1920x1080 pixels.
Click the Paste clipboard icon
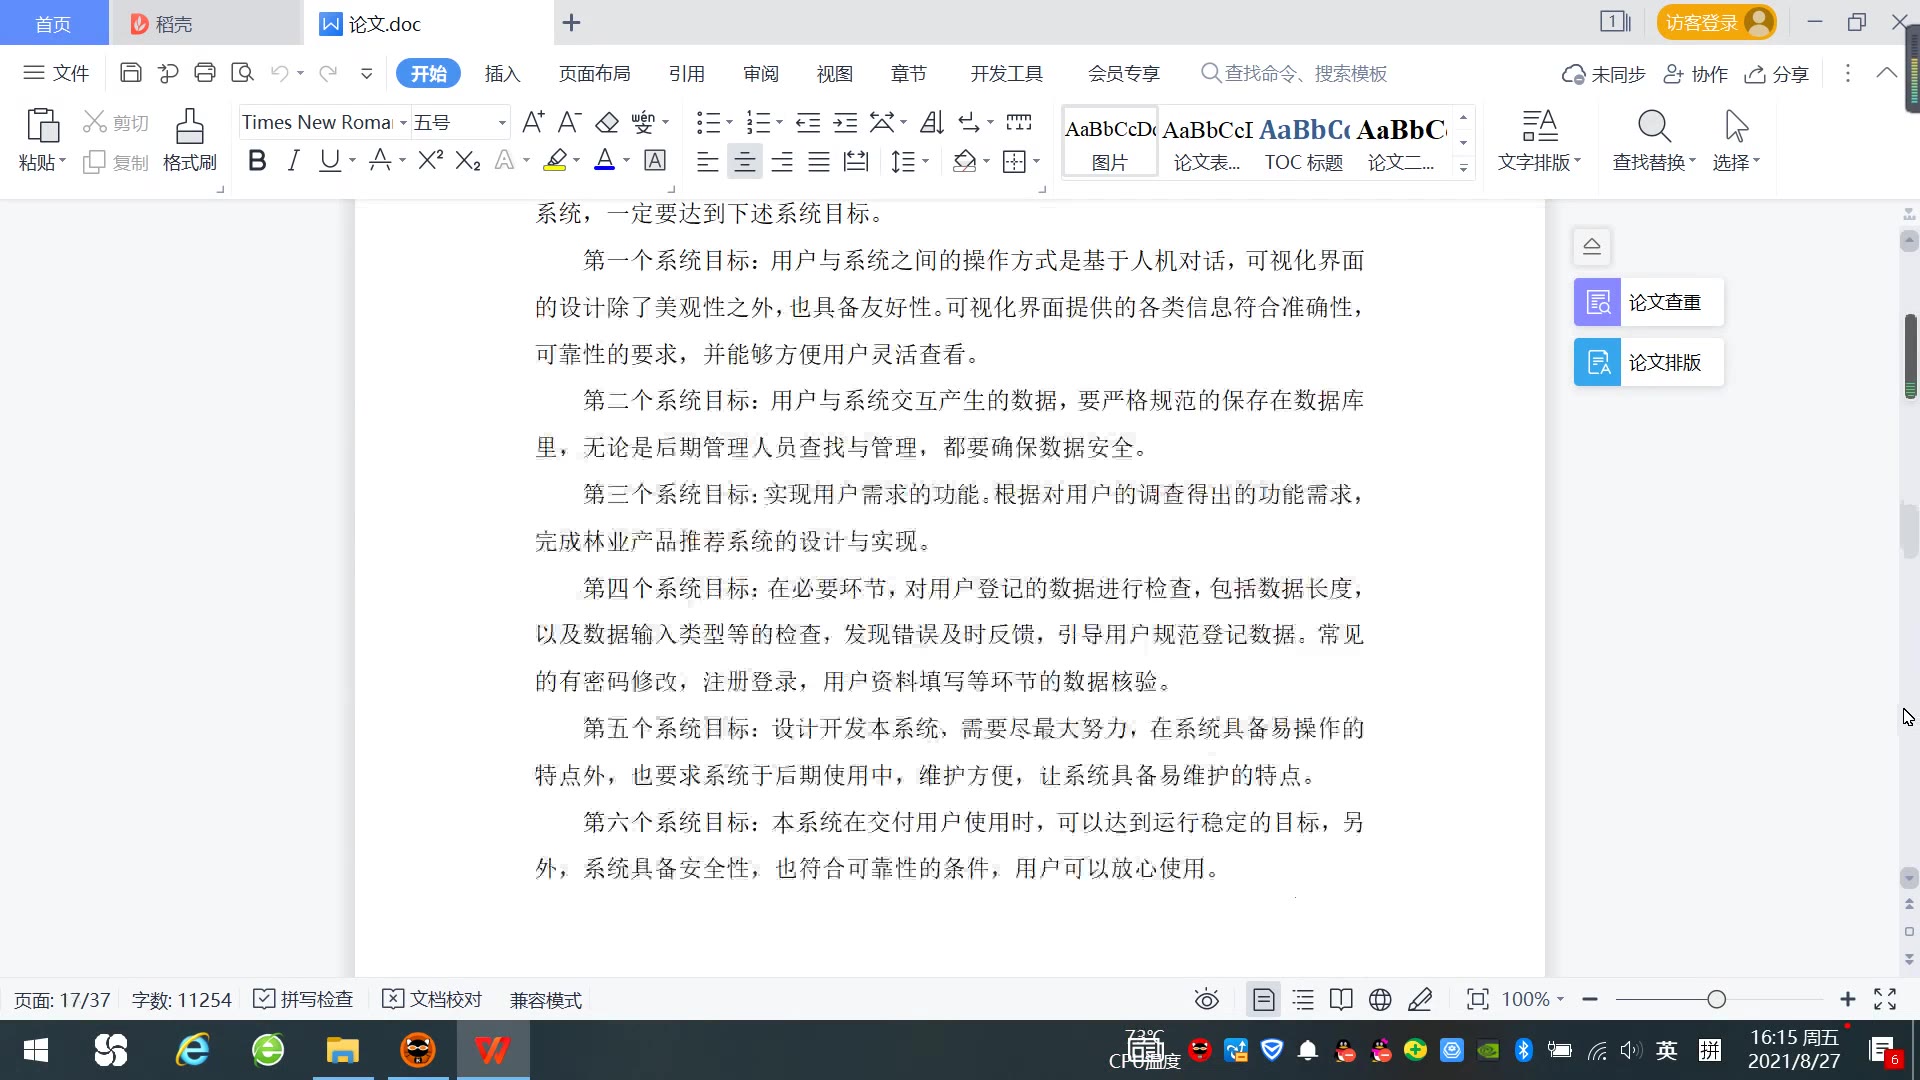click(42, 126)
